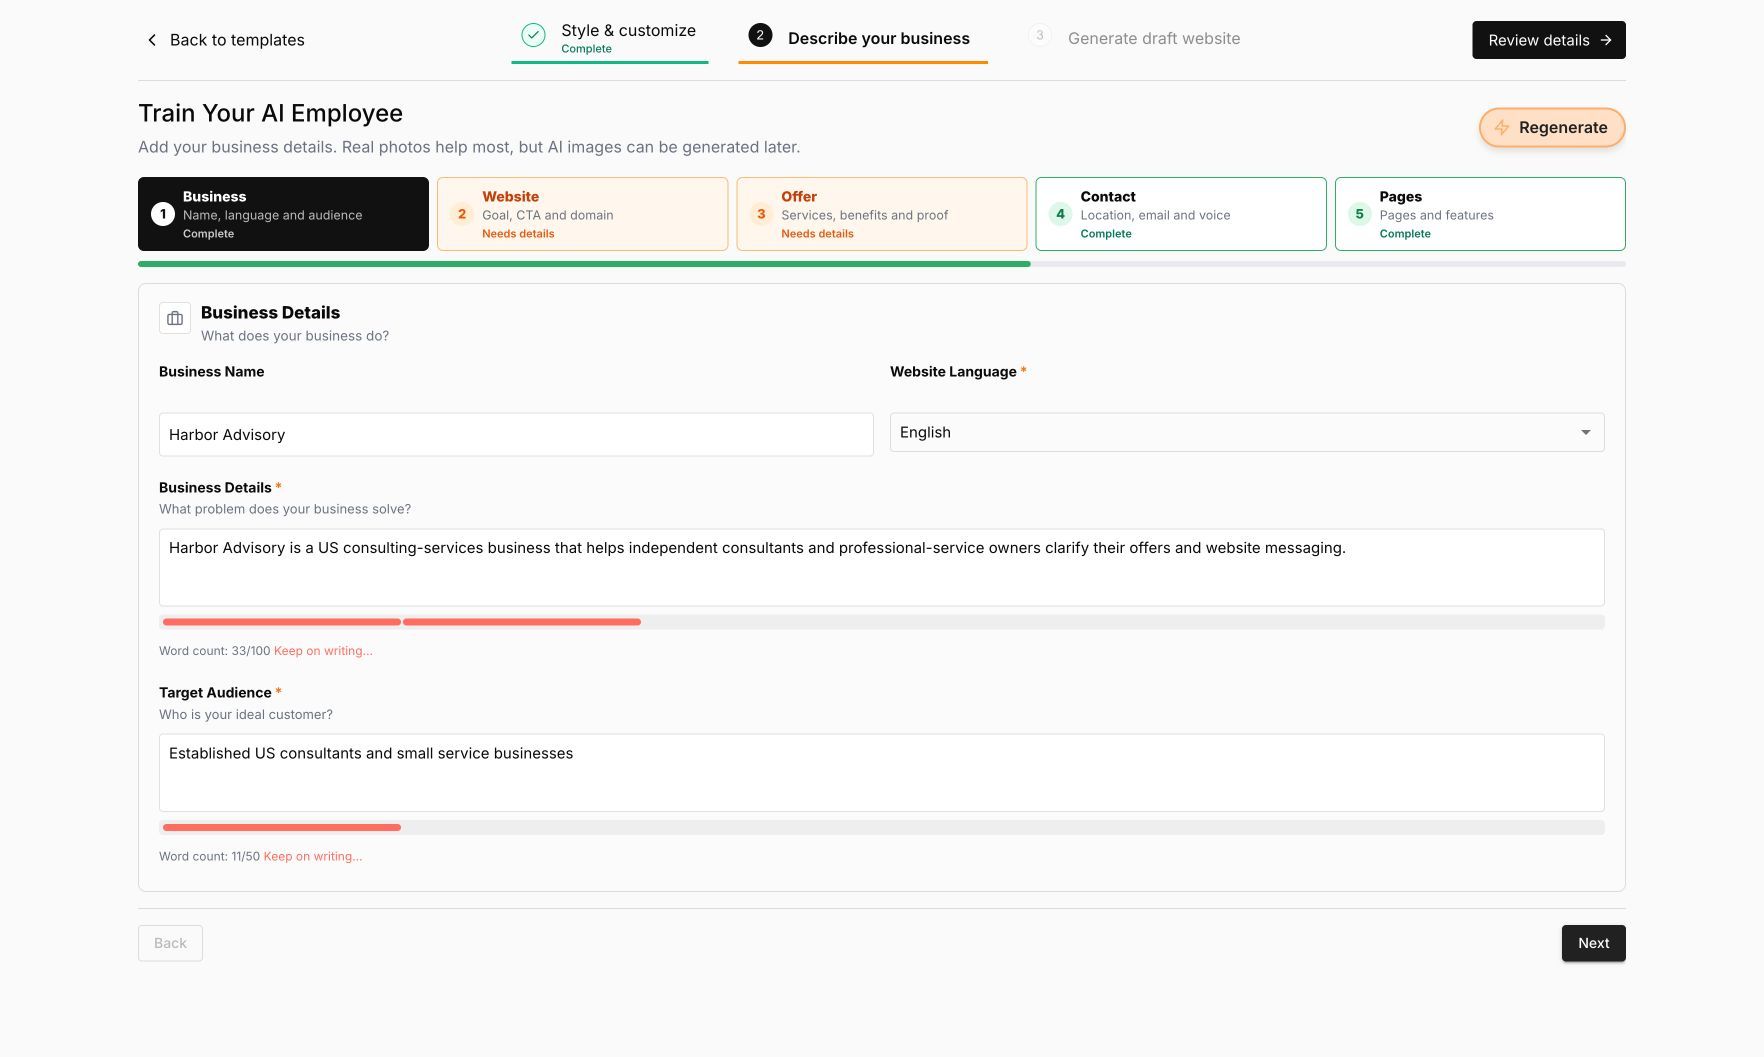Click the "Needs details" status on Offer card
This screenshot has height=1057, width=1764.
pos(817,234)
